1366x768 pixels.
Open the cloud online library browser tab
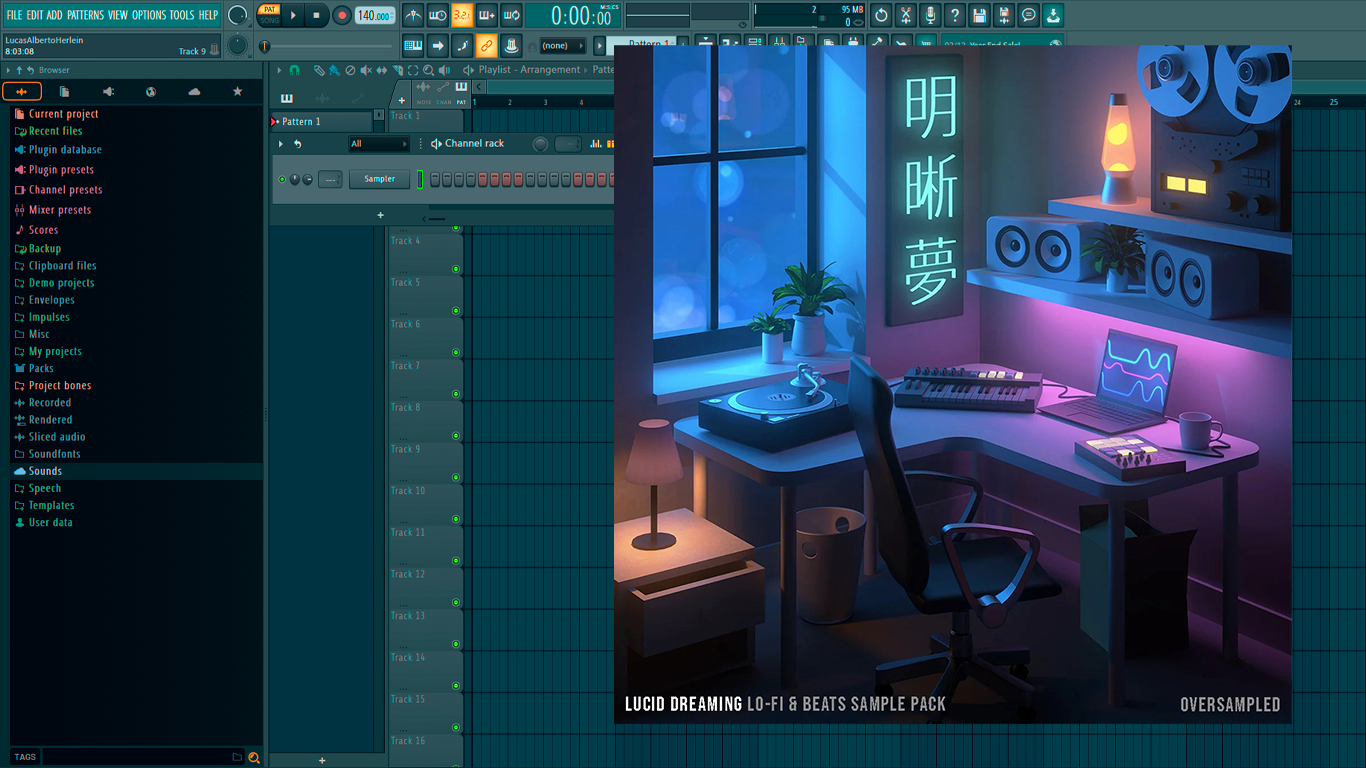[x=194, y=91]
